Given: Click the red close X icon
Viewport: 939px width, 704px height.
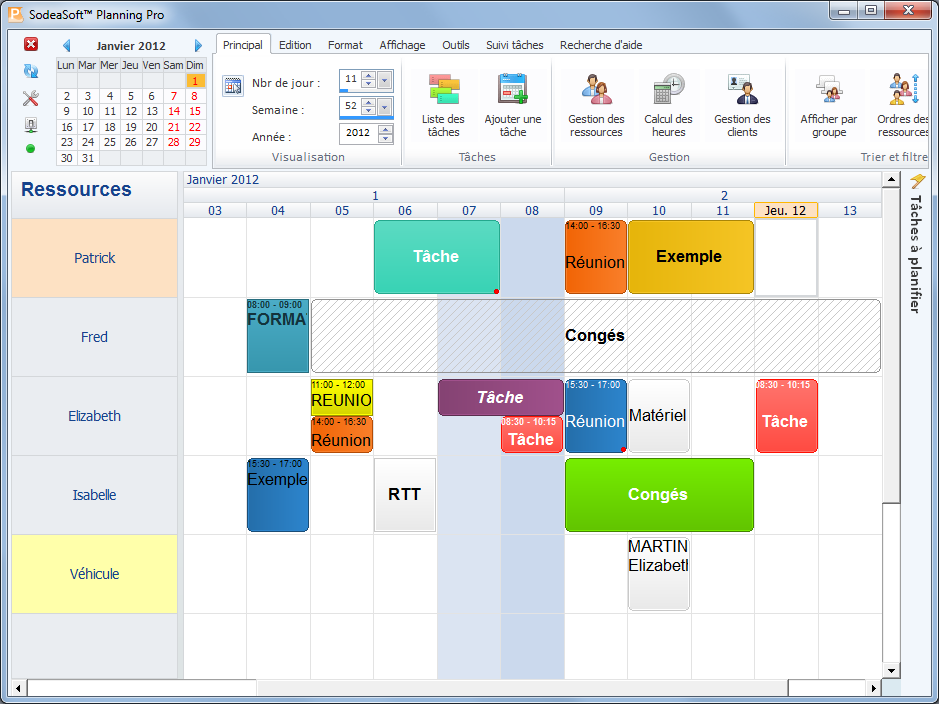Looking at the screenshot, I should (31, 44).
